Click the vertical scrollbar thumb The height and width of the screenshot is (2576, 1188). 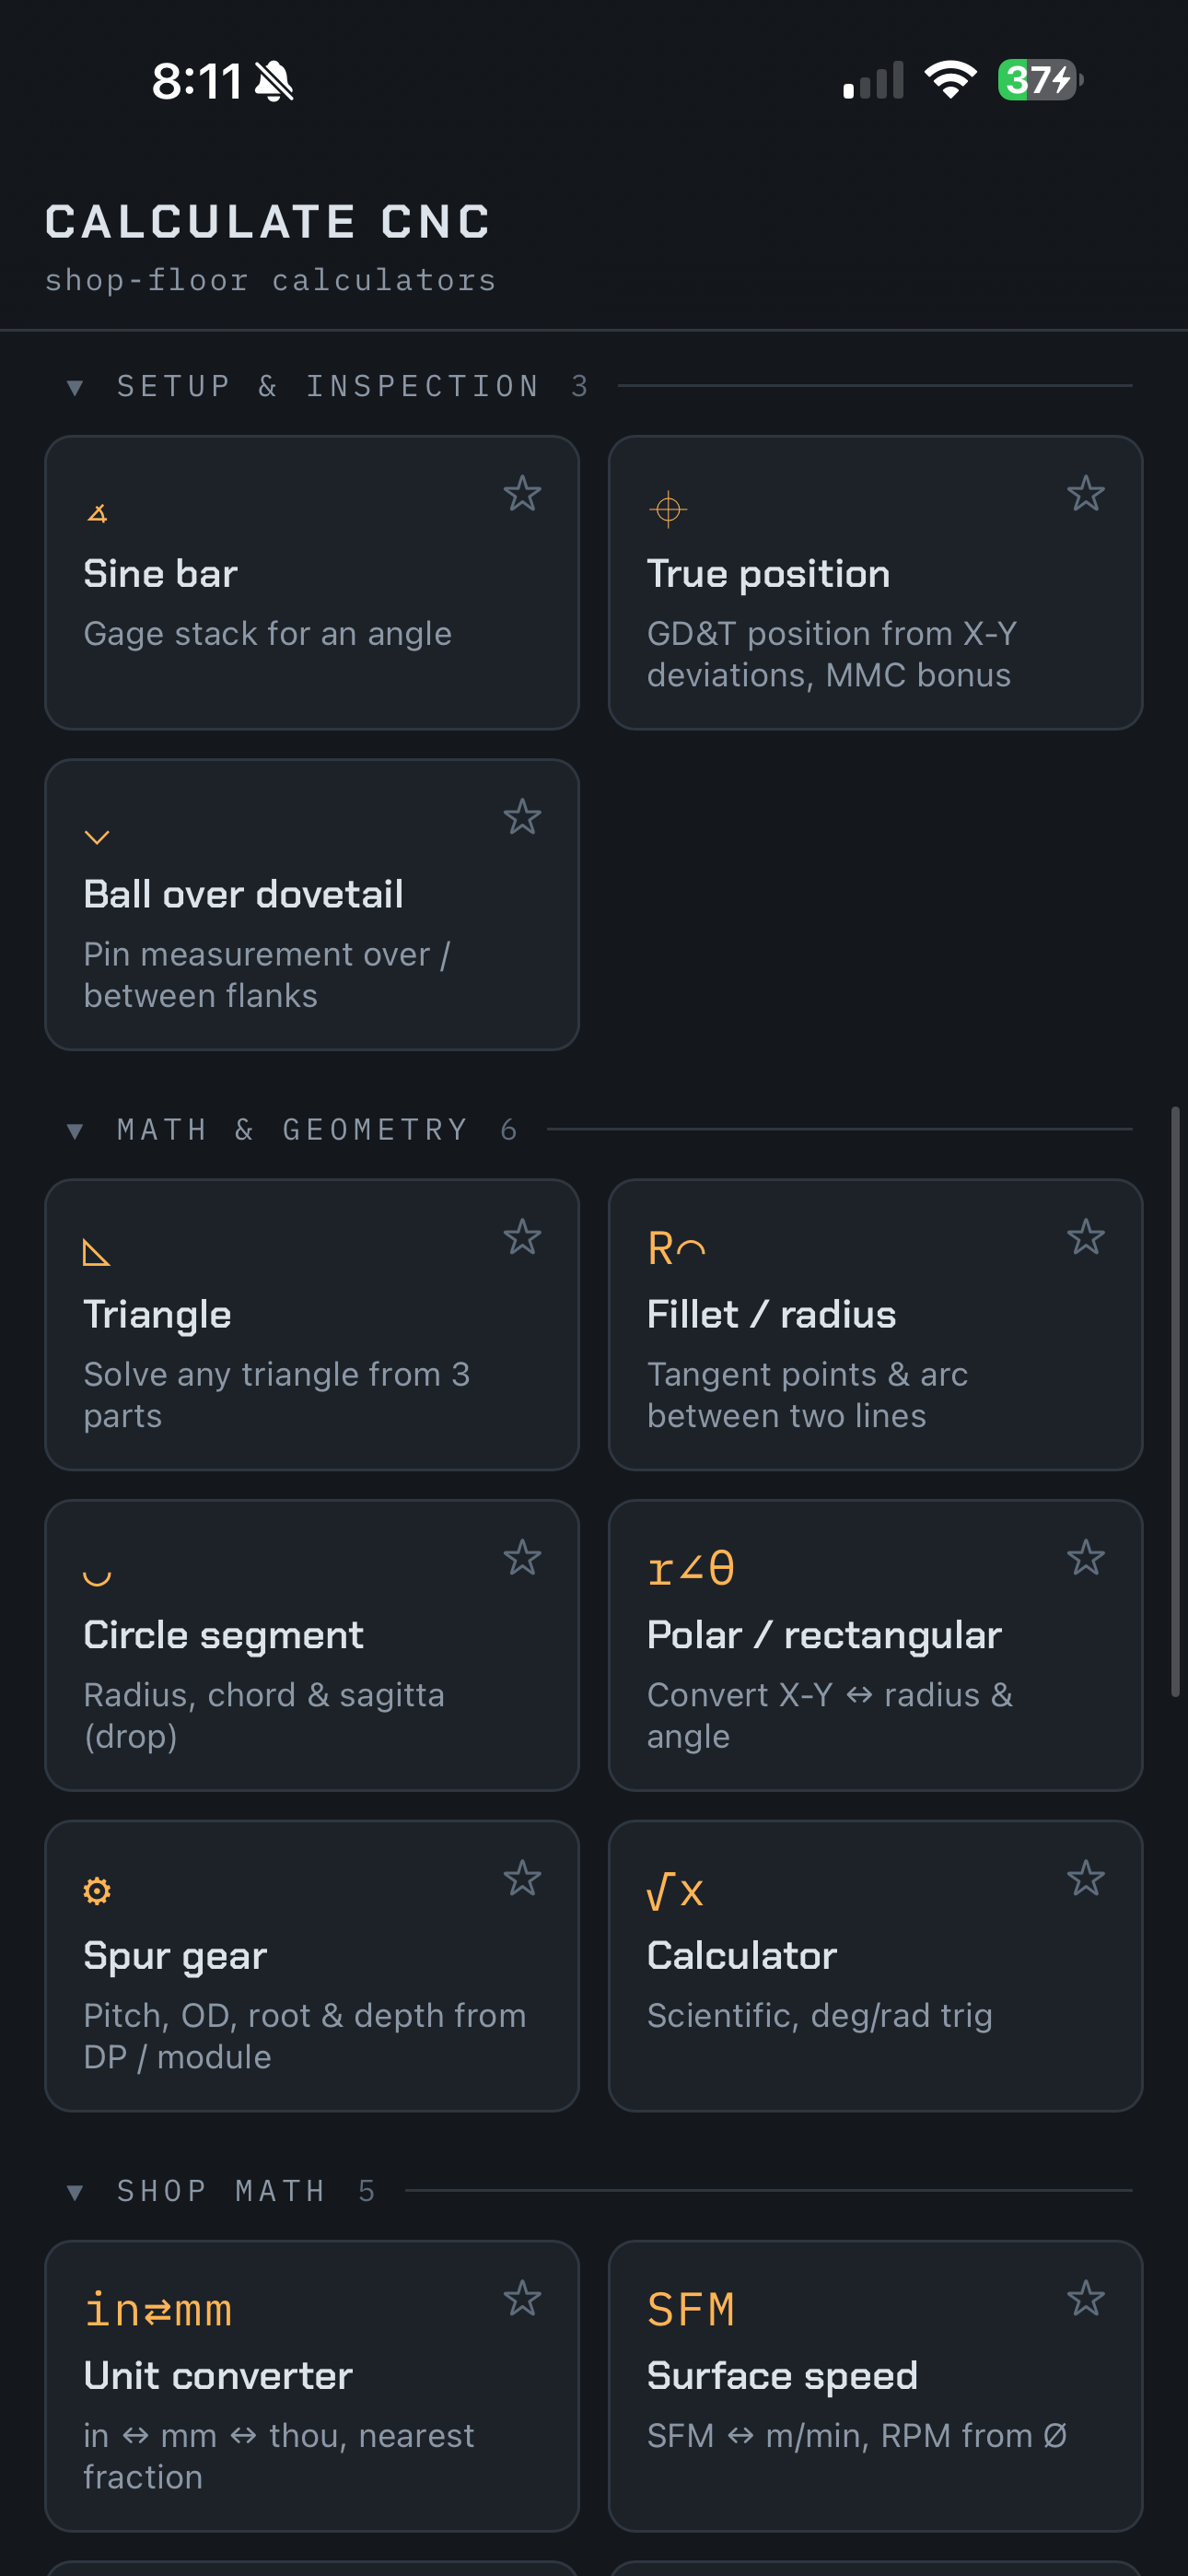pos(1175,1401)
